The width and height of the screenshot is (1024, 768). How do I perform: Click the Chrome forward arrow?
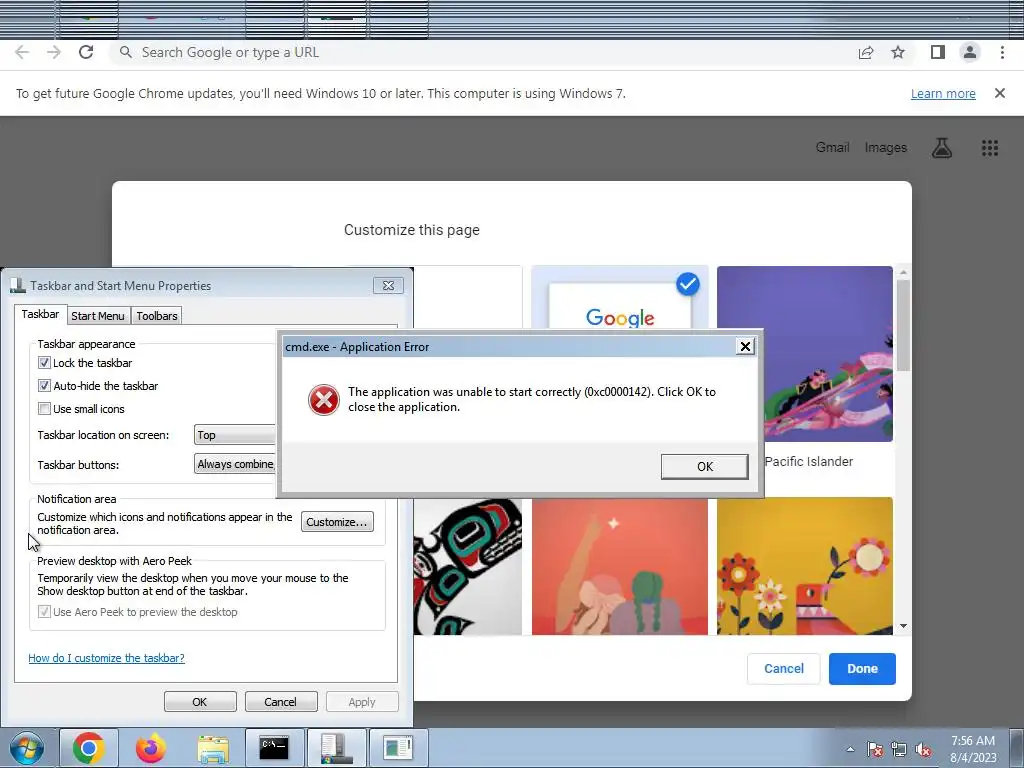54,52
